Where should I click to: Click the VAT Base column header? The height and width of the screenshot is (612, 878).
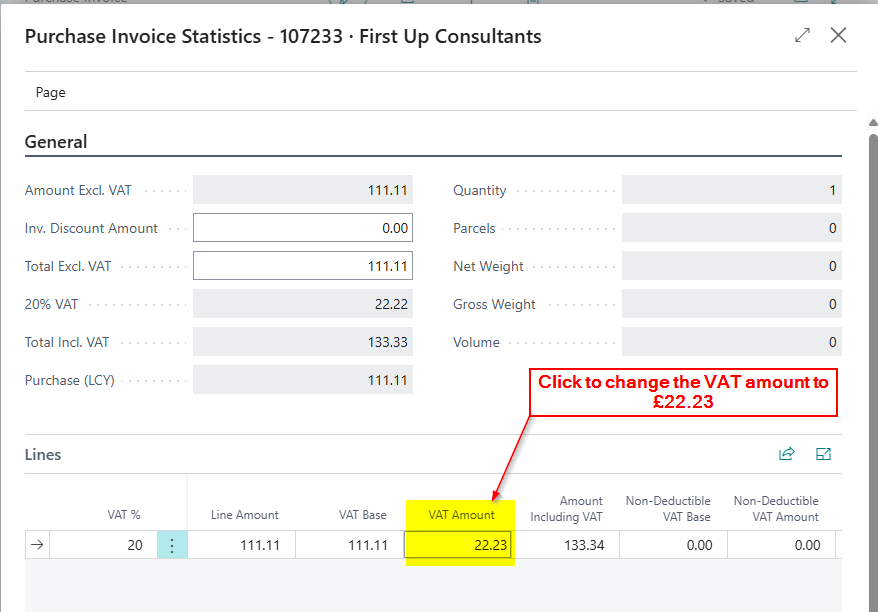click(362, 515)
